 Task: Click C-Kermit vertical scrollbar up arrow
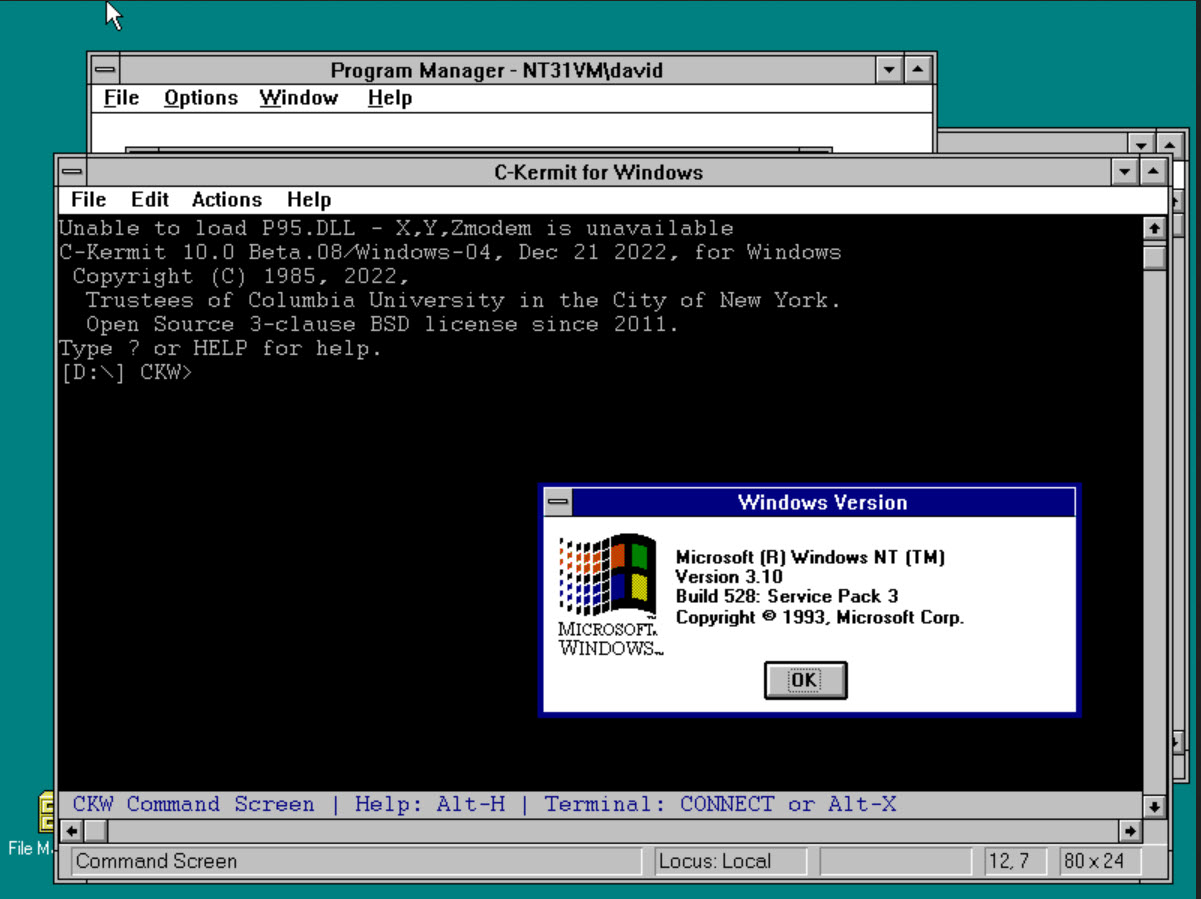(x=1154, y=228)
